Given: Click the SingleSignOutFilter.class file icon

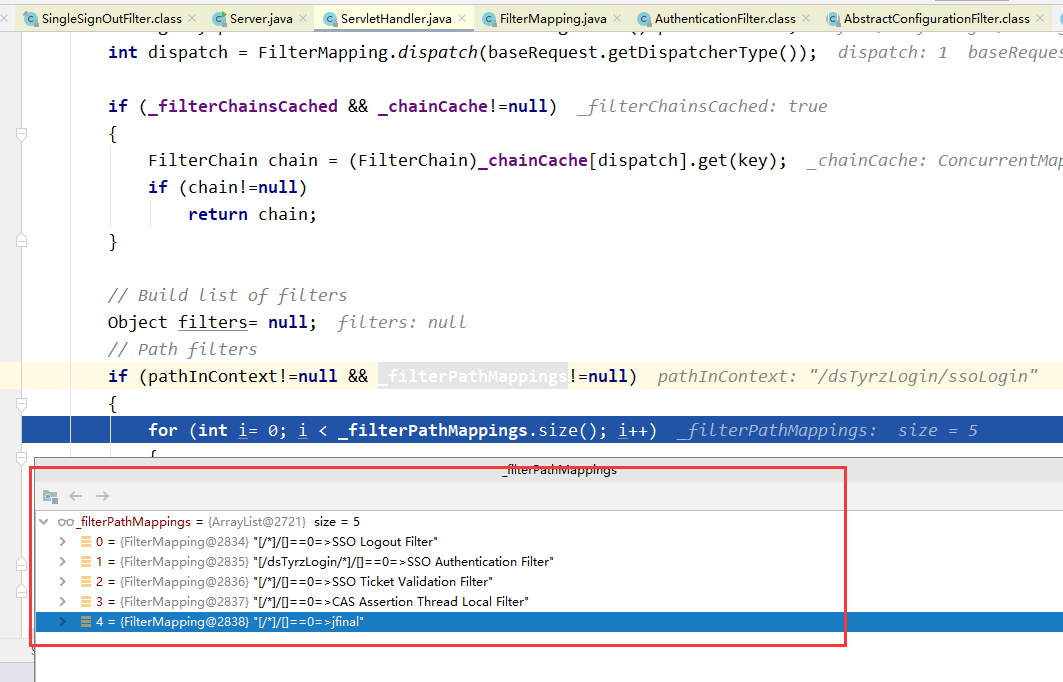Looking at the screenshot, I should (x=31, y=19).
